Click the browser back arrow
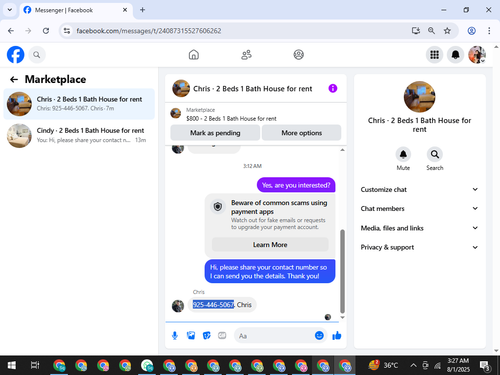 coord(11,31)
